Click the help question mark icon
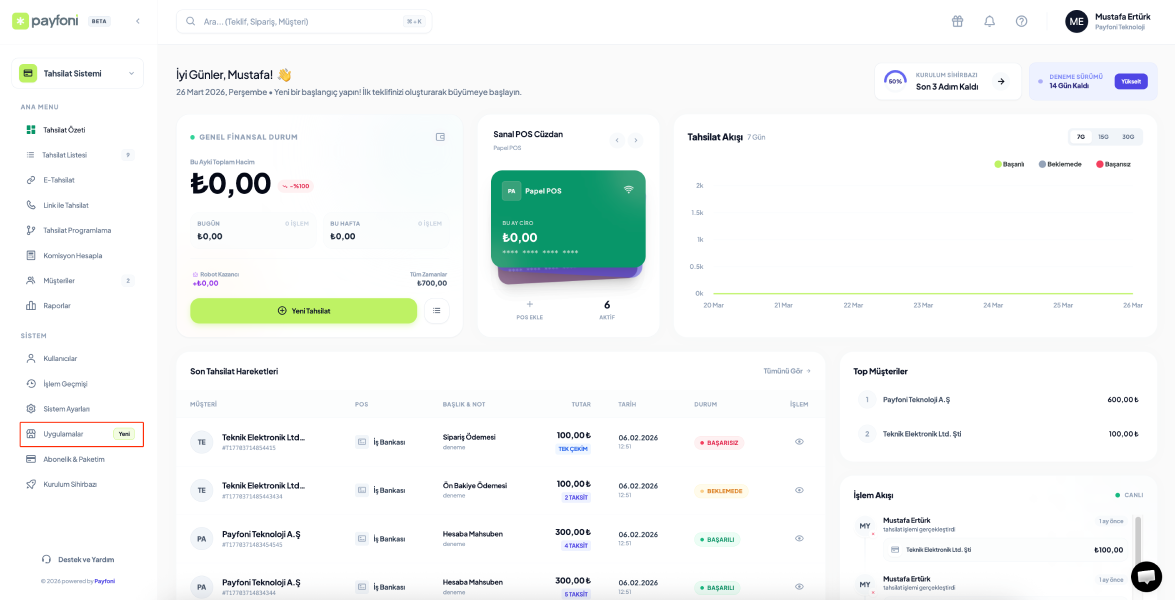Screen dimensions: 1175x600 coord(1021,21)
